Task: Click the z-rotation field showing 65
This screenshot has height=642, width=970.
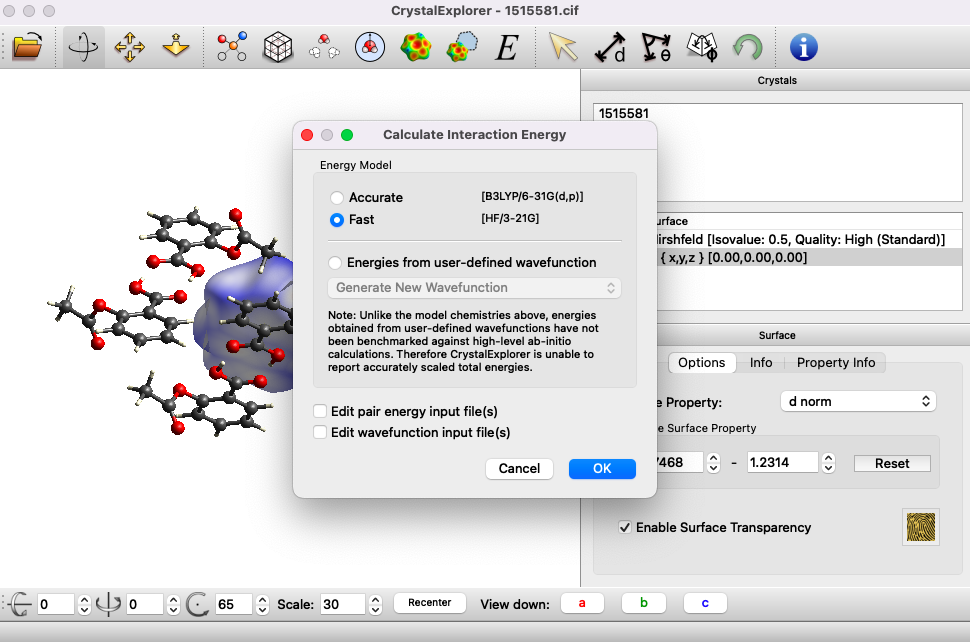Action: point(234,604)
